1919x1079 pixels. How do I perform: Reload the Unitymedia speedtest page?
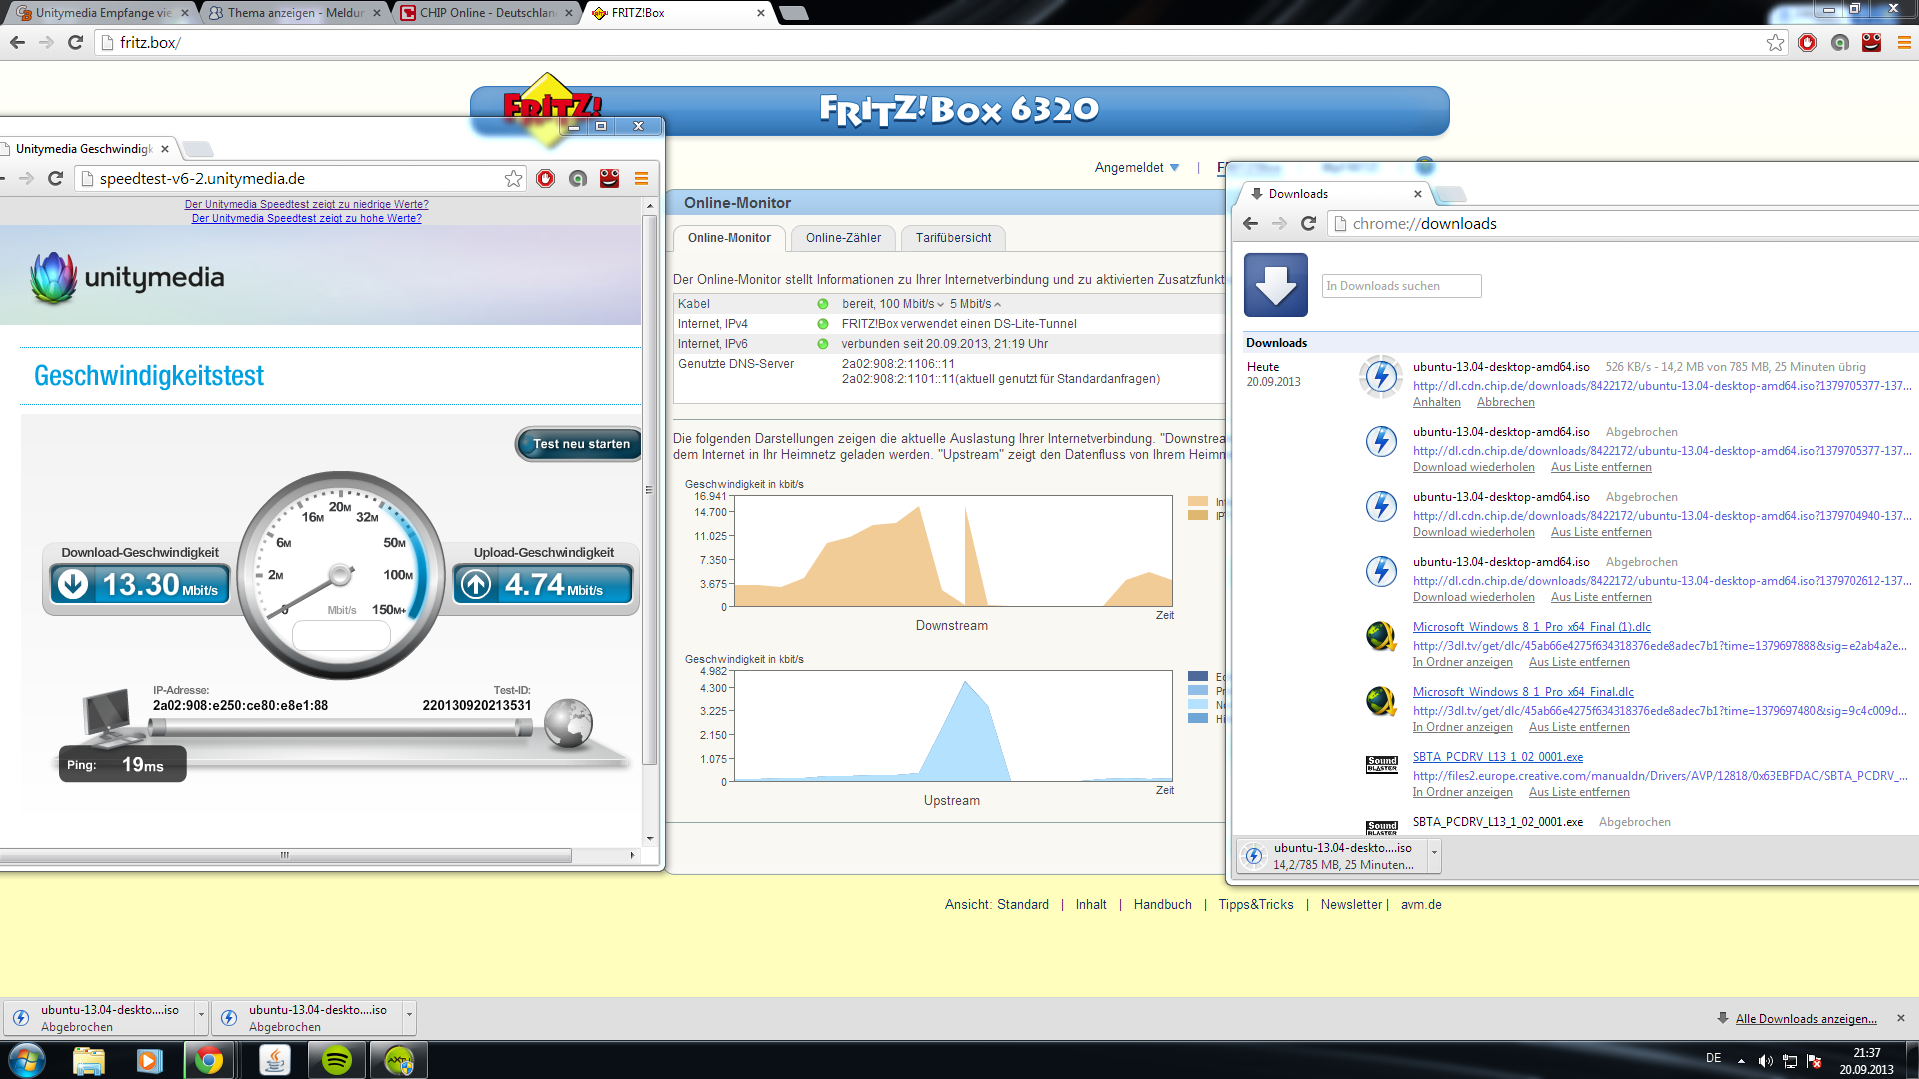56,178
